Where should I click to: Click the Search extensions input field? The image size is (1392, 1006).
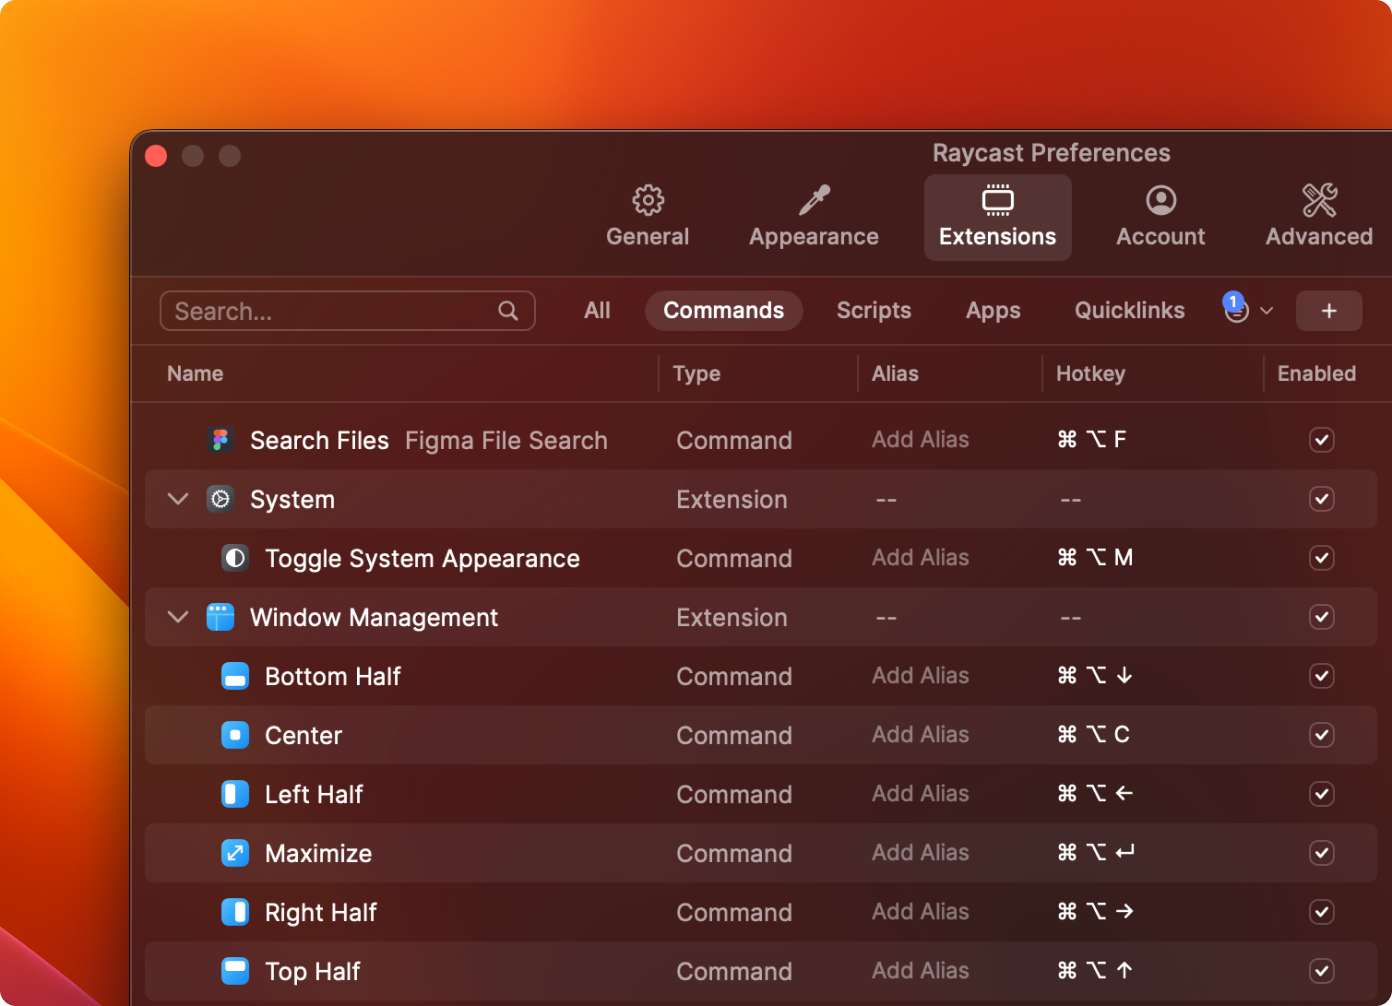click(x=335, y=311)
